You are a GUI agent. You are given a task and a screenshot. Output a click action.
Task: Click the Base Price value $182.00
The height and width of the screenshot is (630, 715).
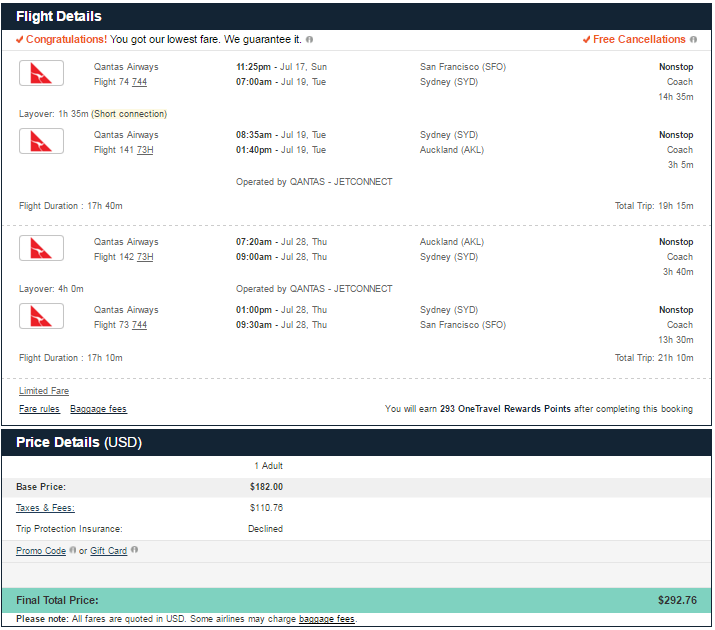[x=266, y=487]
